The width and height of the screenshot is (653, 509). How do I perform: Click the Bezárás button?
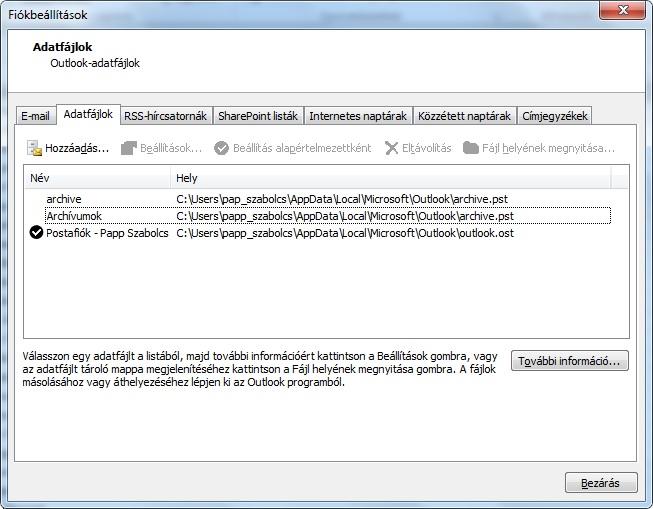pyautogui.click(x=601, y=483)
